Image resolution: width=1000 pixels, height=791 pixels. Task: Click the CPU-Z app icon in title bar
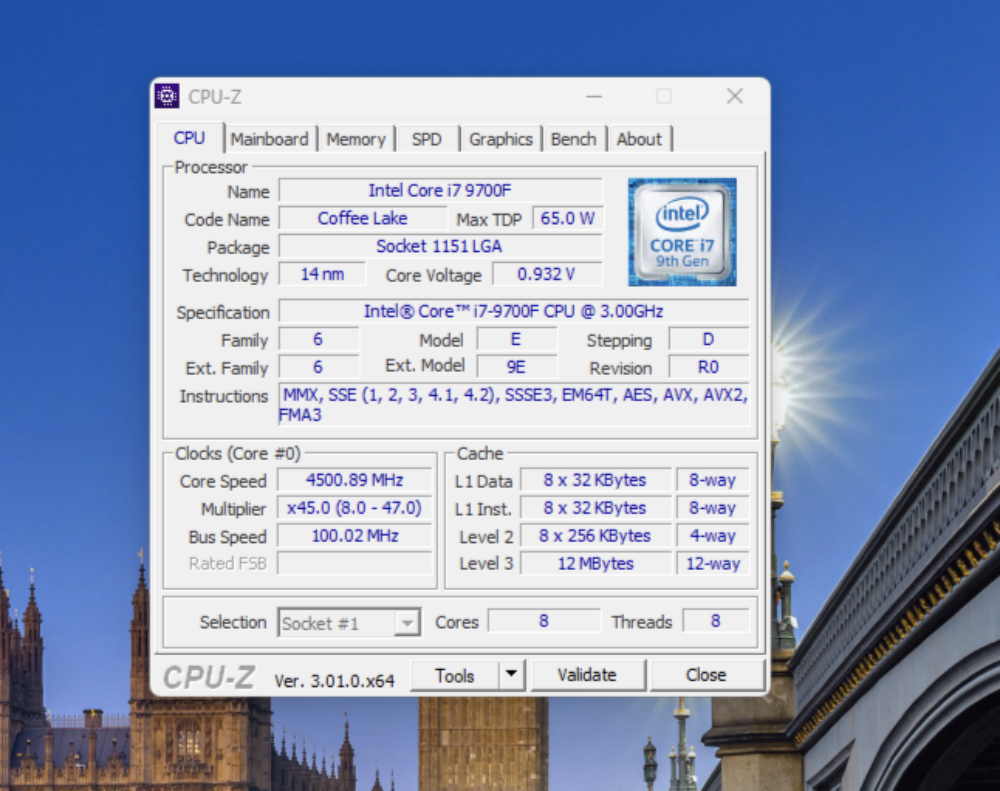(167, 96)
